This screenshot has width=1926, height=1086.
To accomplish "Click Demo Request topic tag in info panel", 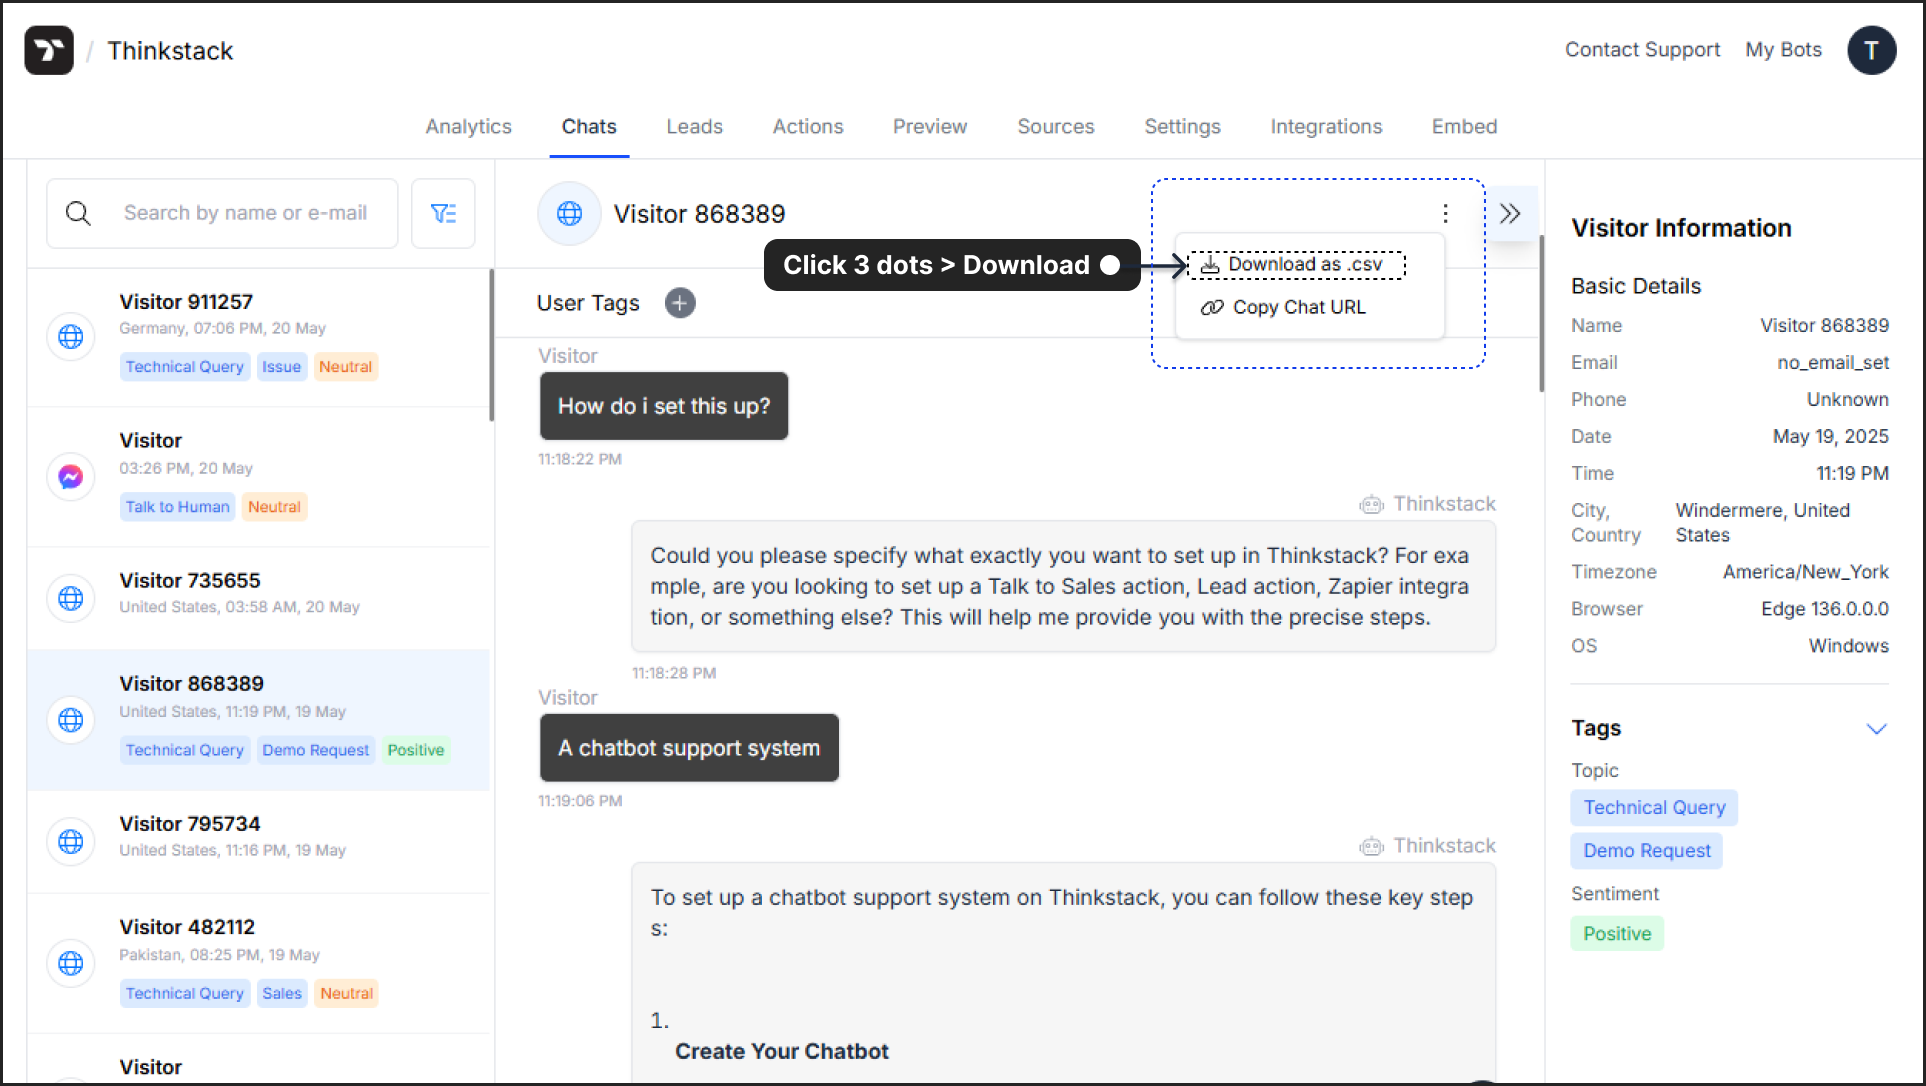I will (x=1646, y=850).
